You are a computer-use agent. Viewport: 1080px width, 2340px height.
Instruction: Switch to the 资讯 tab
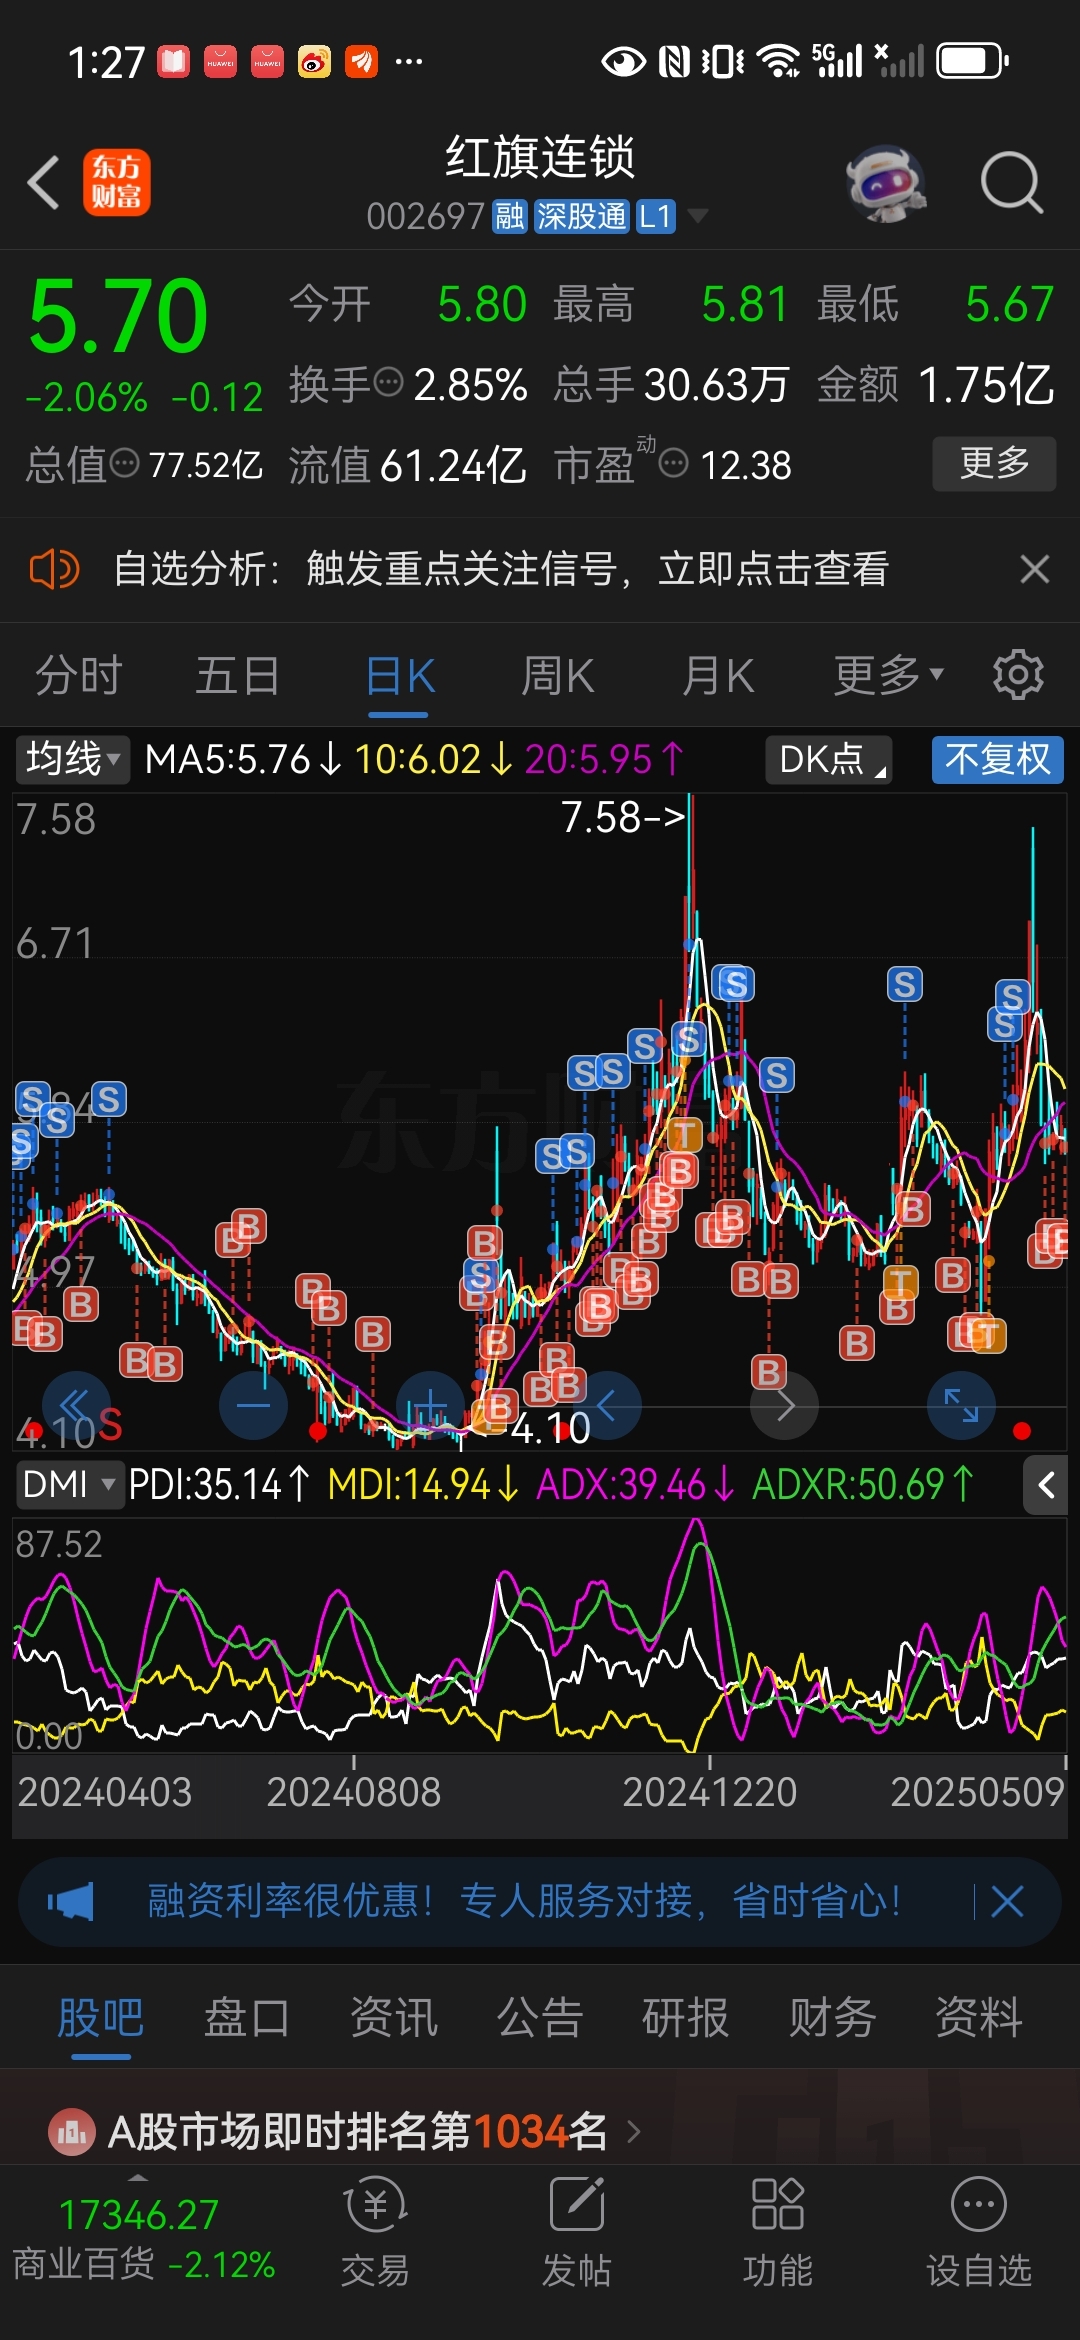pyautogui.click(x=394, y=2017)
